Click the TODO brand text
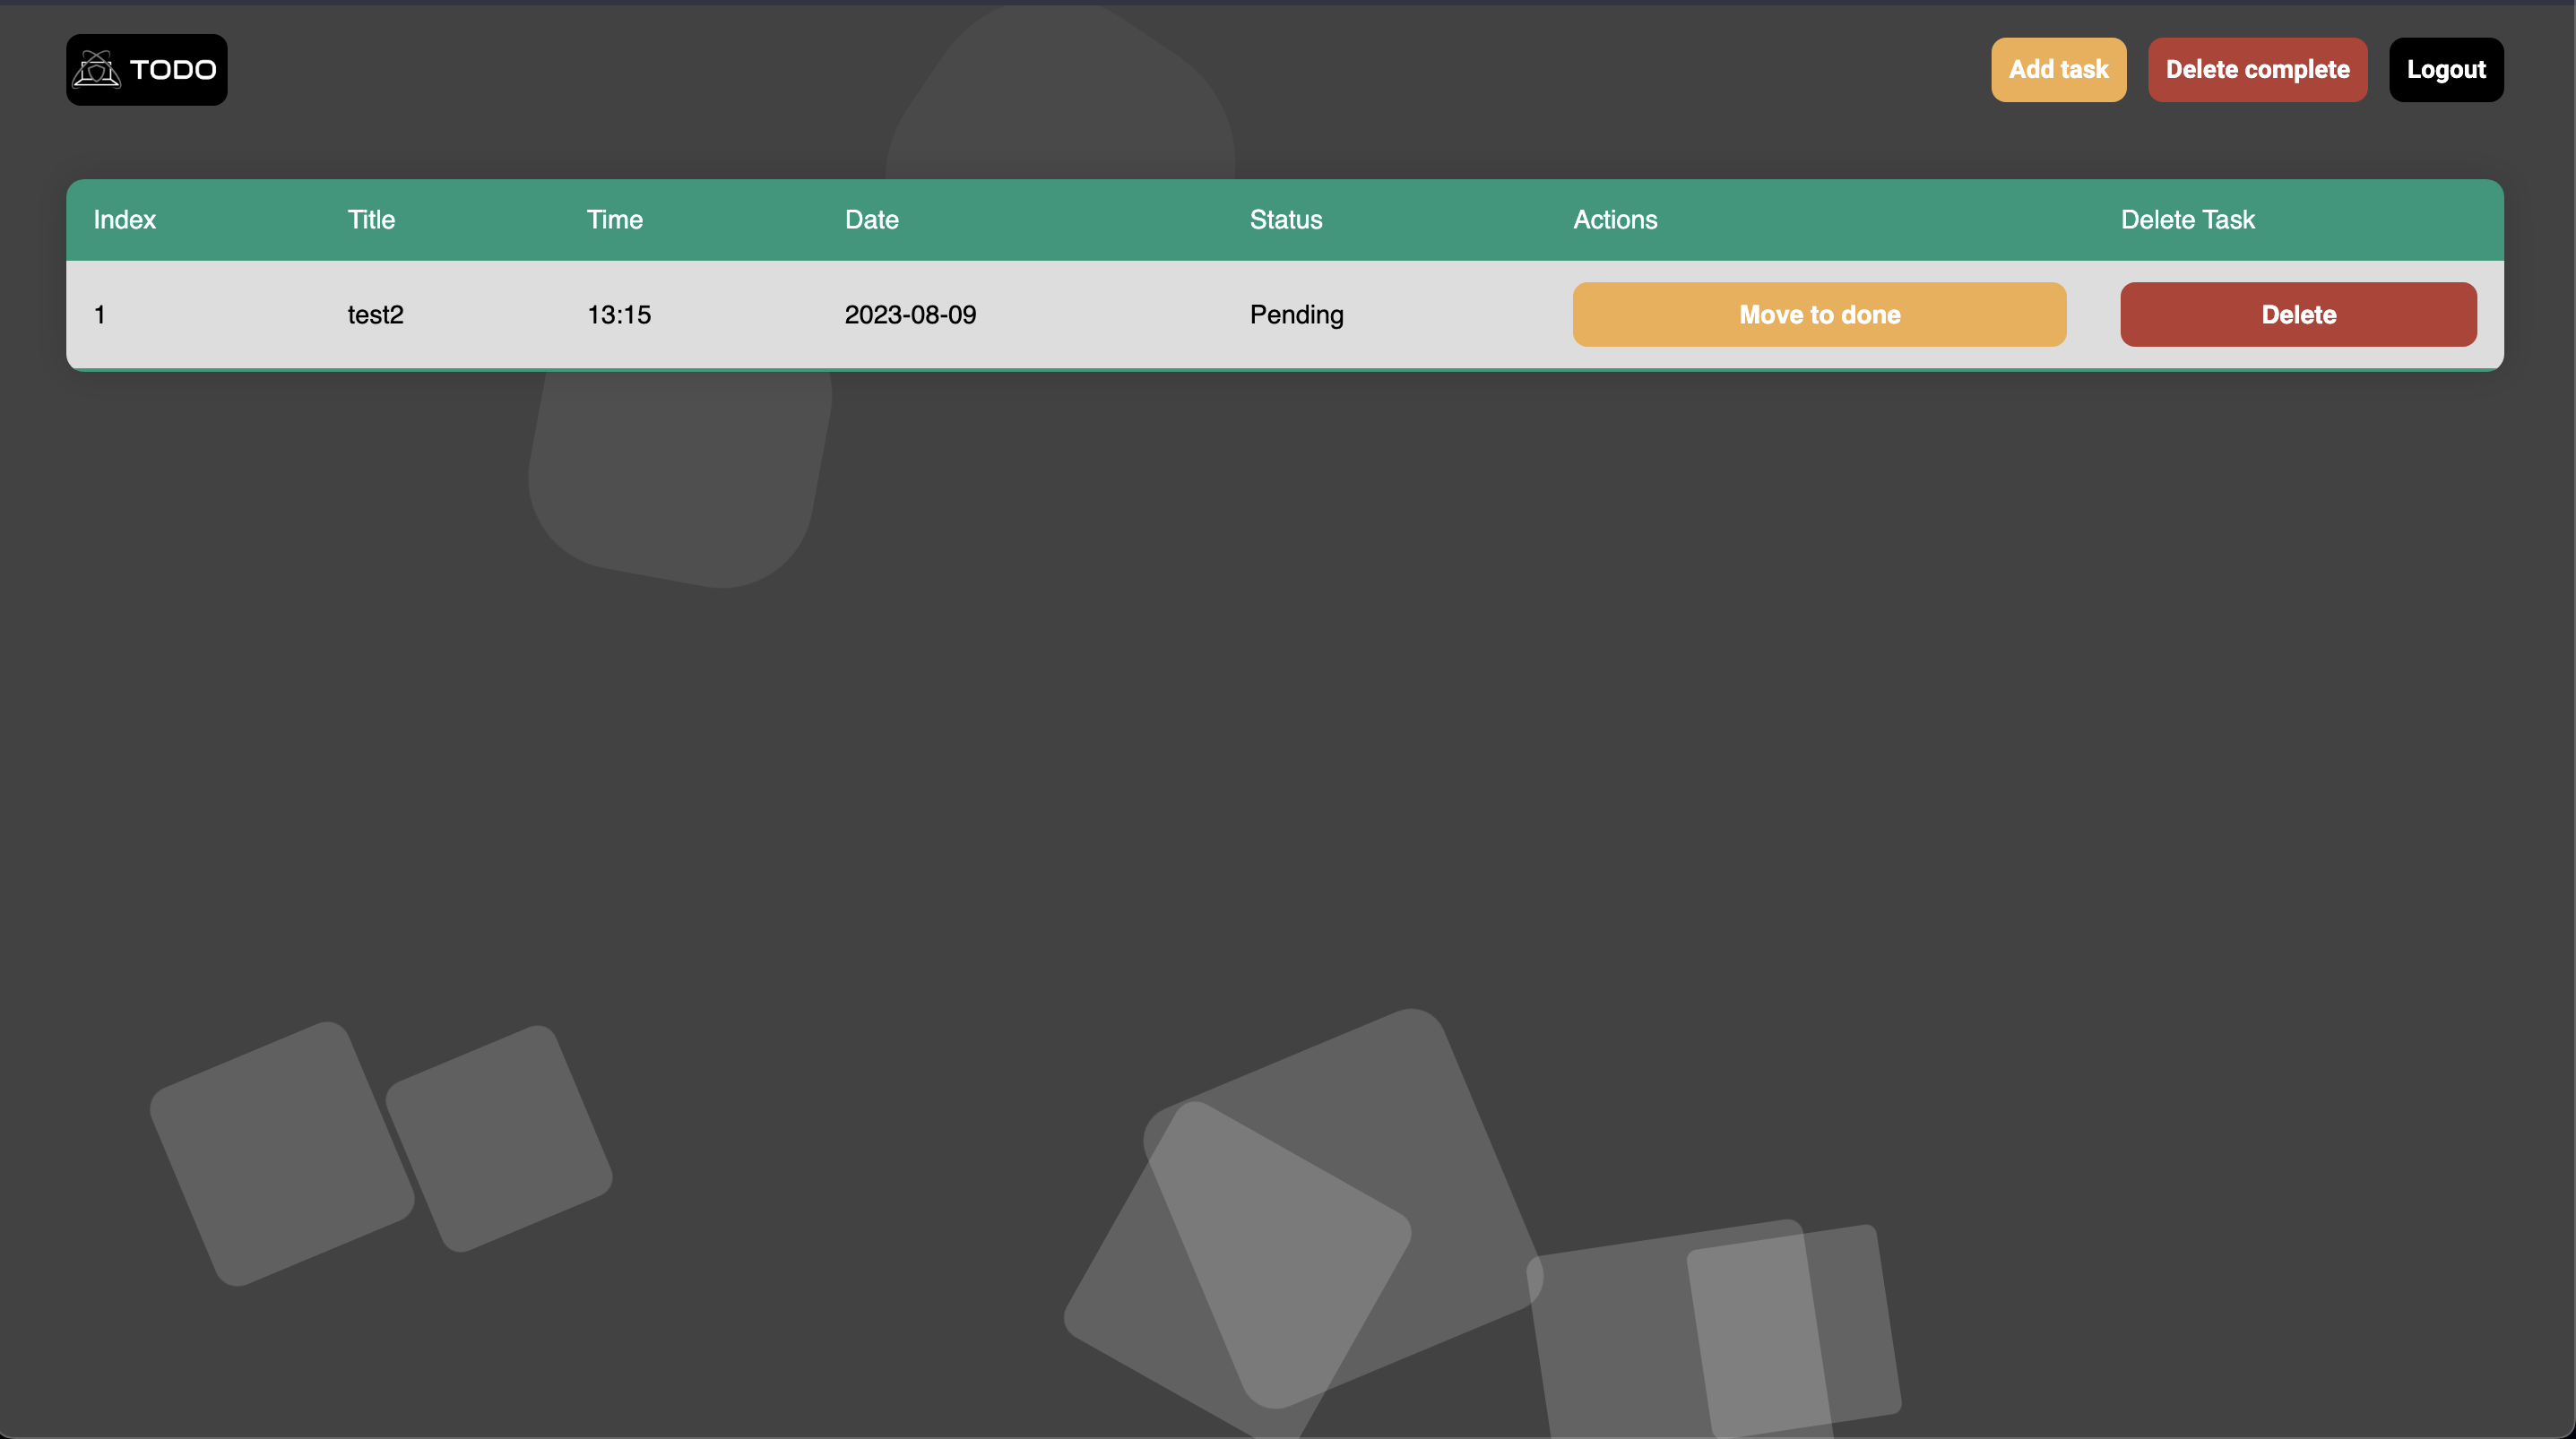 coord(173,70)
